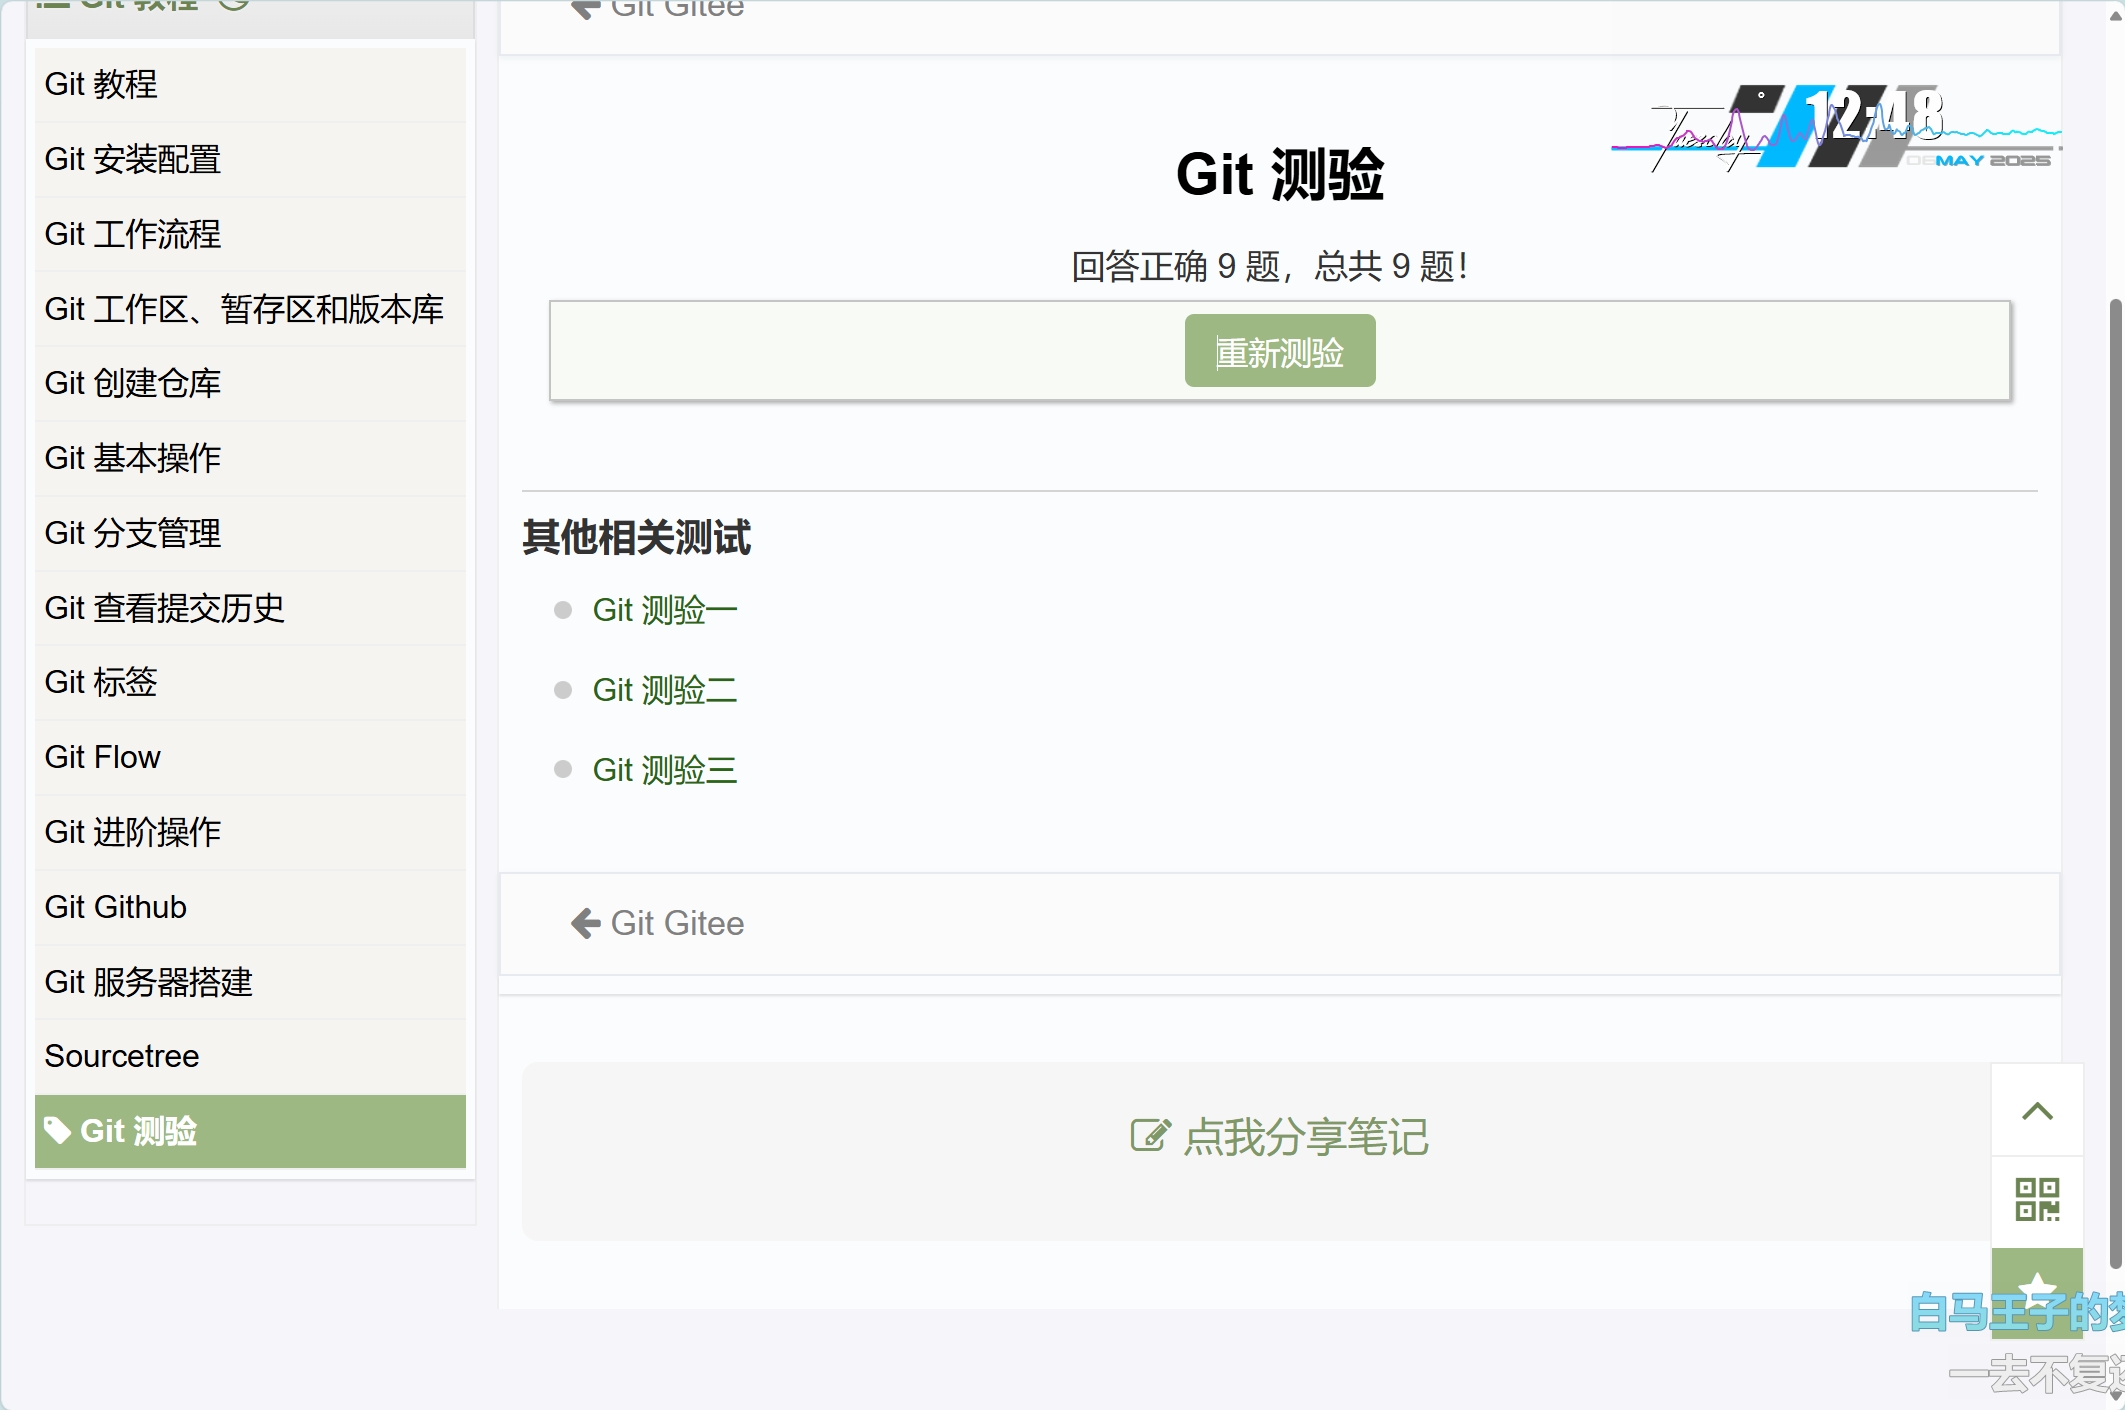Viewport: 2125px width, 1410px height.
Task: Click the pencil edit icon for sharing notes
Action: [1150, 1136]
